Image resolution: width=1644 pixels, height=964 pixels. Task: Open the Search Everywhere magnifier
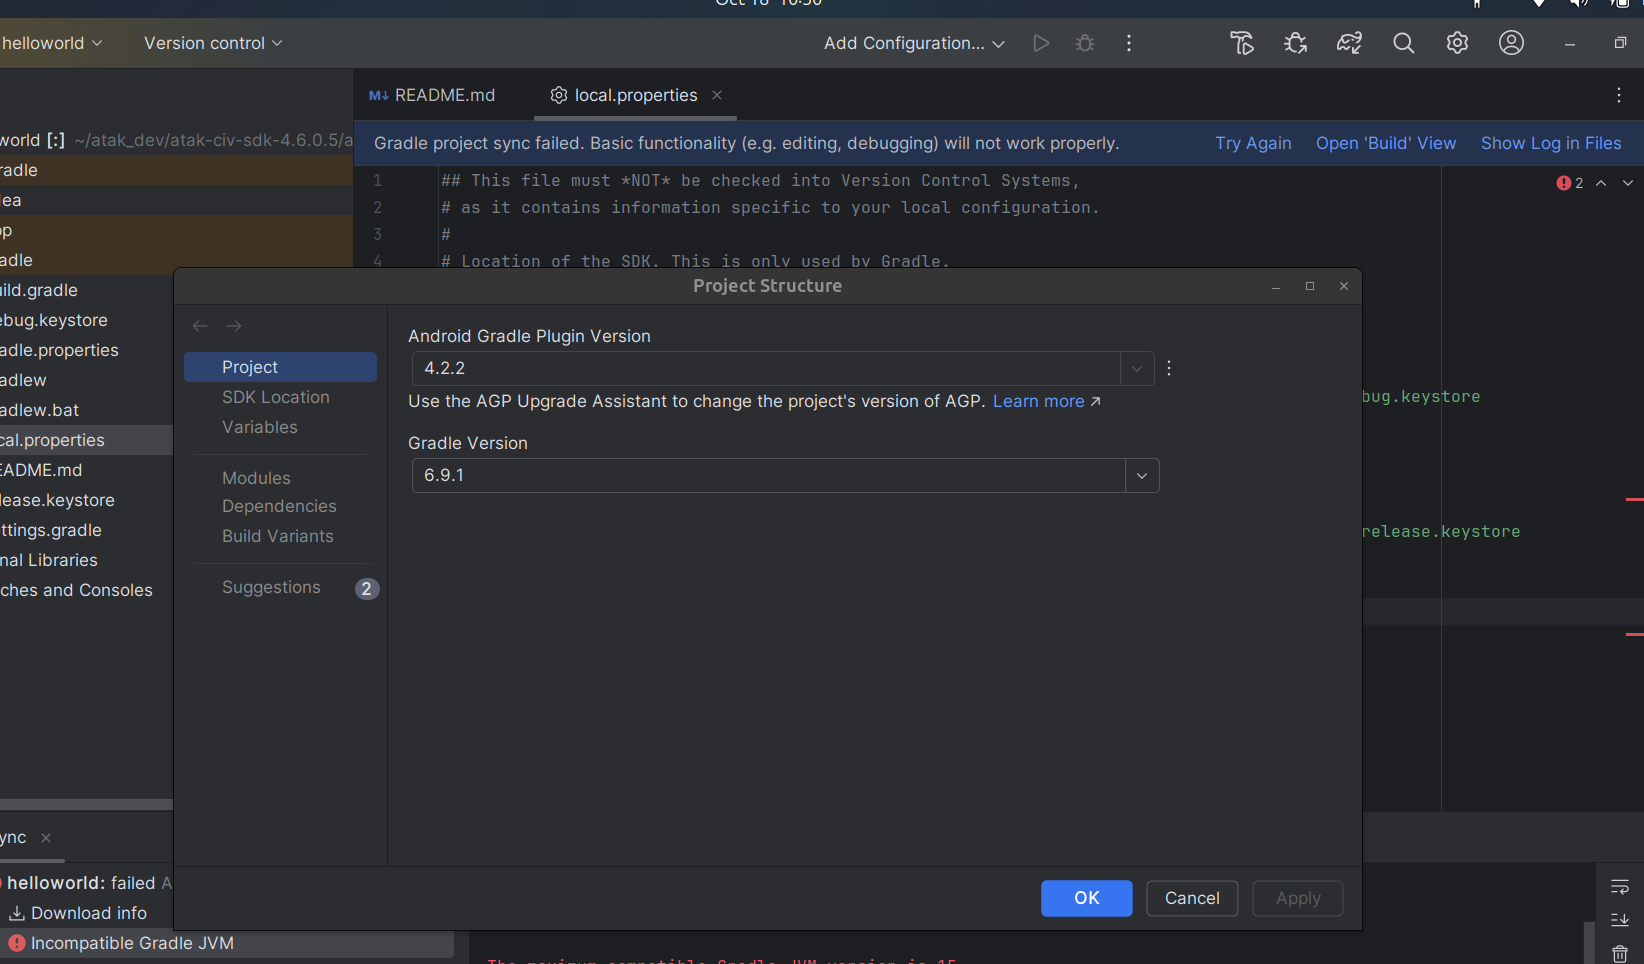pos(1403,43)
